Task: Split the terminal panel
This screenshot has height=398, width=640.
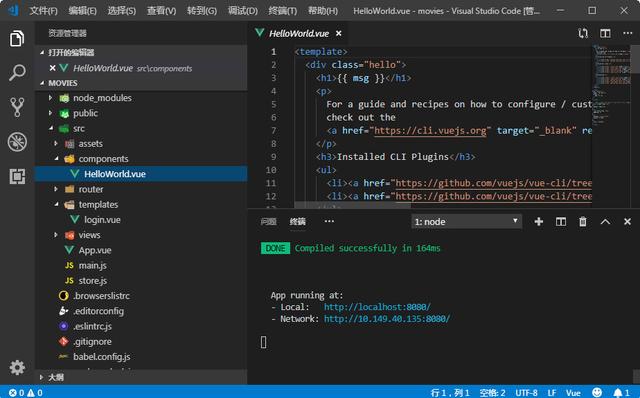Action: click(561, 222)
